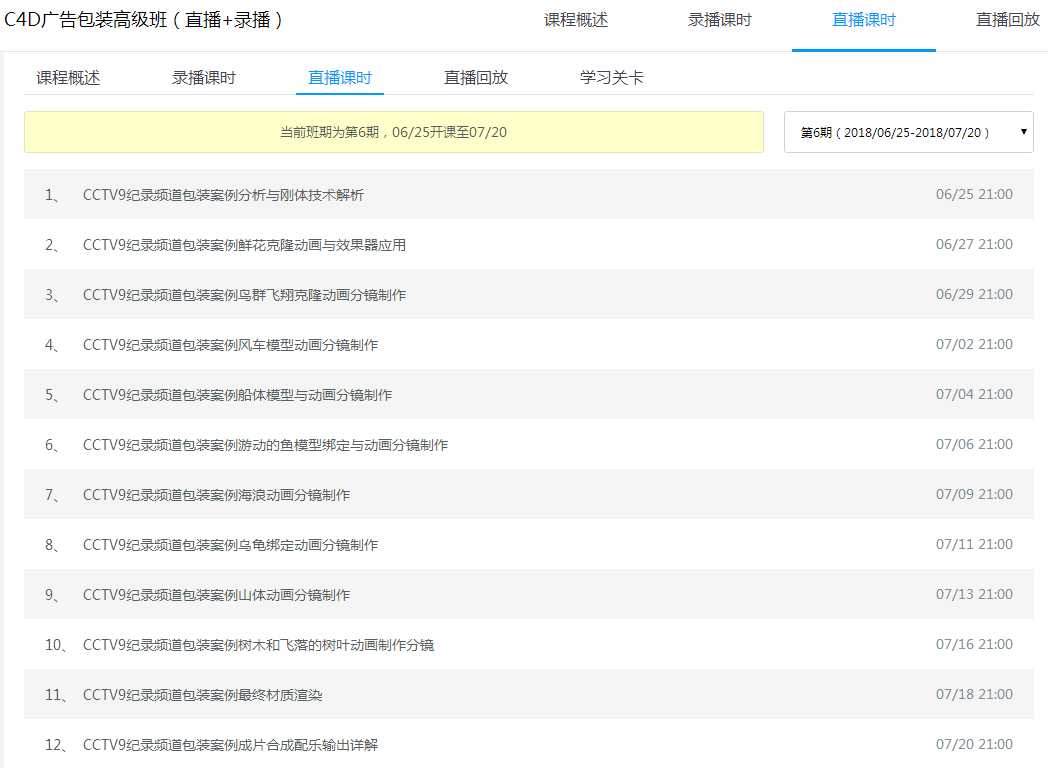Viewport: 1048px width, 768px height.
Task: Go to the 学习关卡 sub-tab
Action: tap(611, 77)
